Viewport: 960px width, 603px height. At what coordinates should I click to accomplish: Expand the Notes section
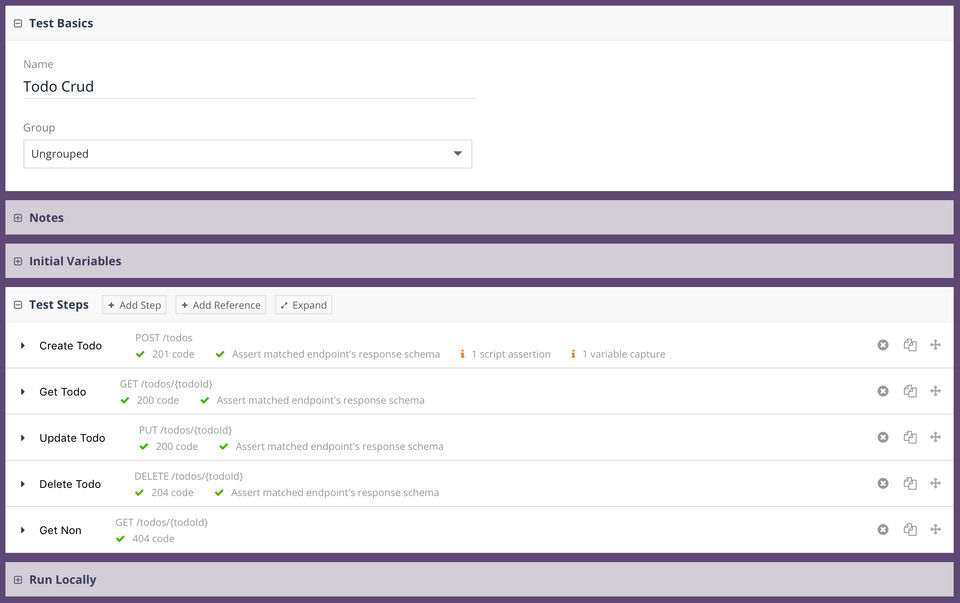[18, 218]
